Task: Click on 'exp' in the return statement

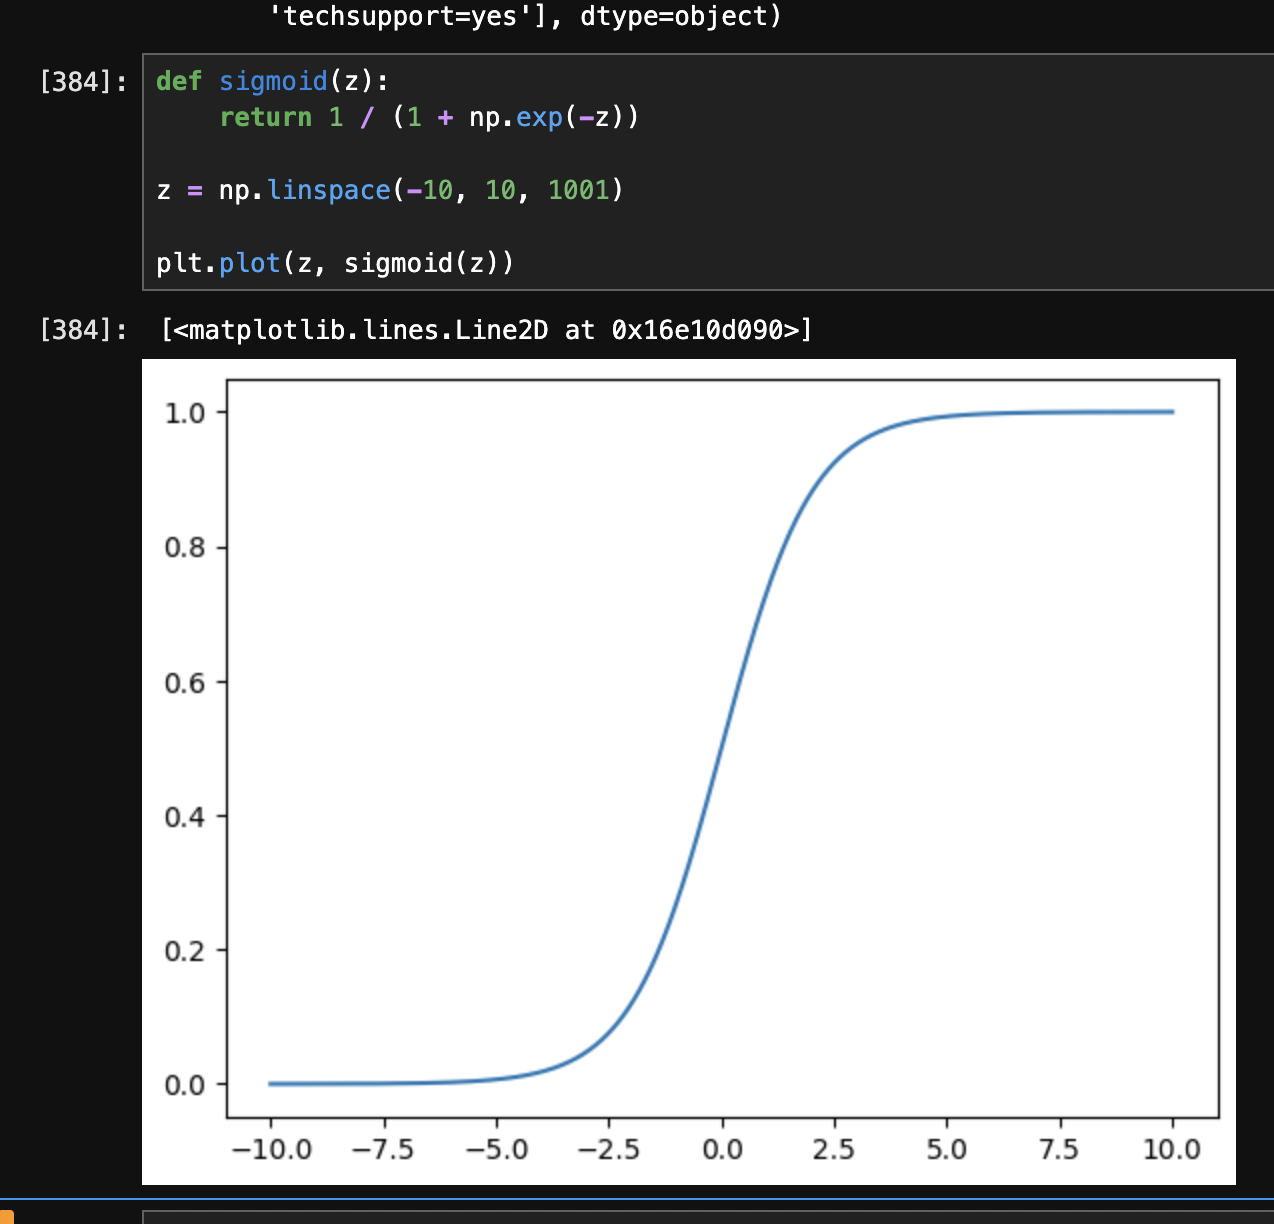Action: (539, 117)
